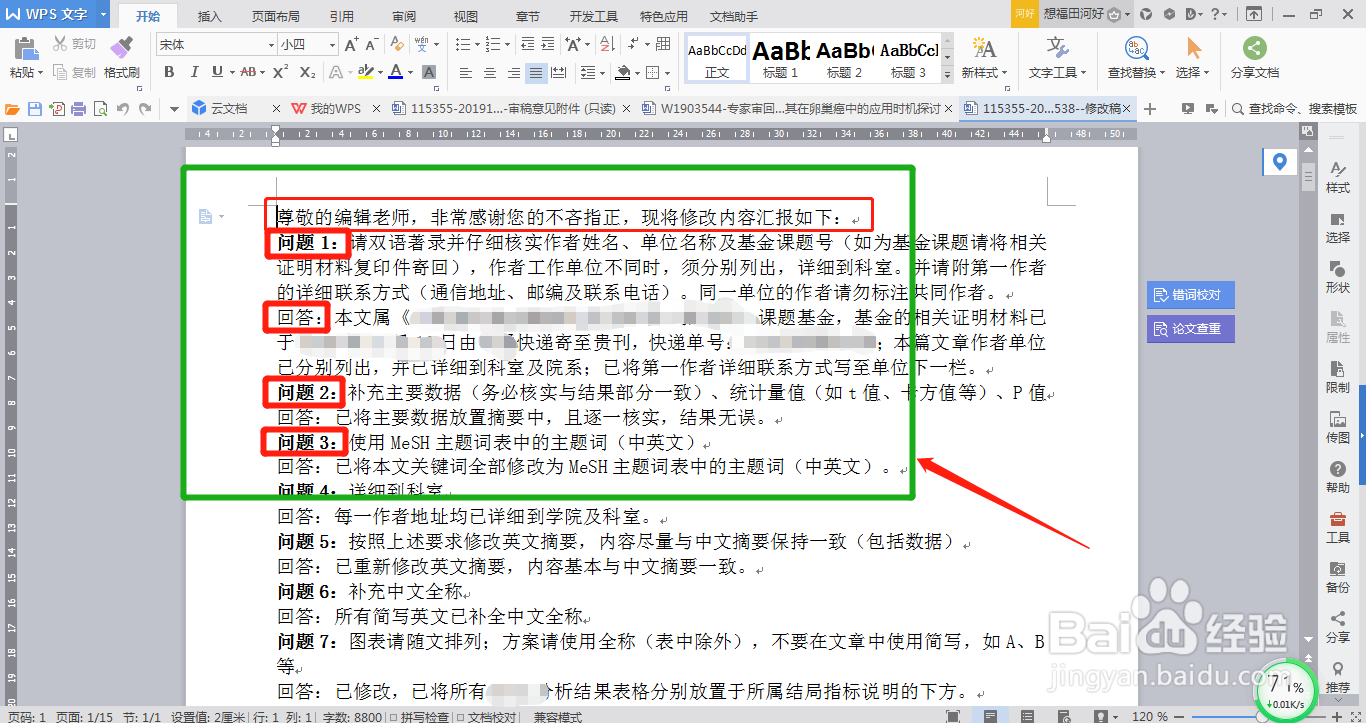Open the 帮助 sidebar icon
Image resolution: width=1366 pixels, height=723 pixels.
[x=1337, y=478]
